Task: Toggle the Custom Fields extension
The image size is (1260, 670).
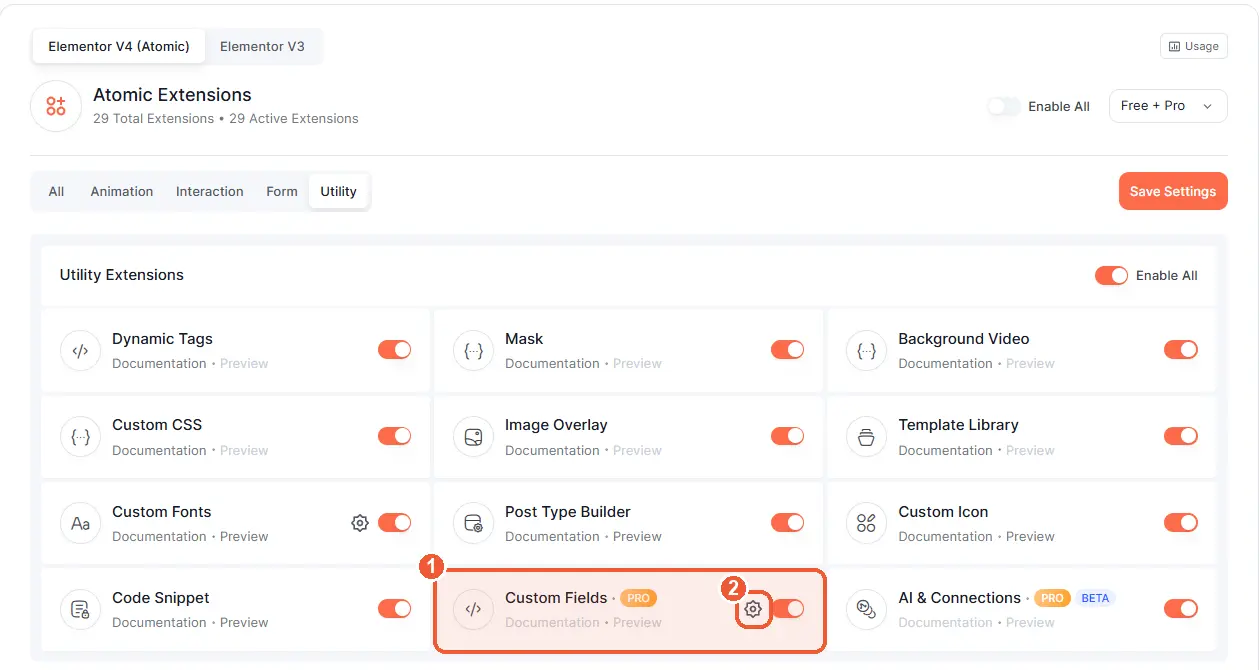Action: pyautogui.click(x=787, y=608)
